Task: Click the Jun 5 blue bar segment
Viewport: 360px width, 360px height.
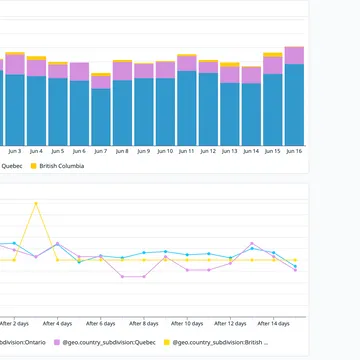Action: pos(58,112)
